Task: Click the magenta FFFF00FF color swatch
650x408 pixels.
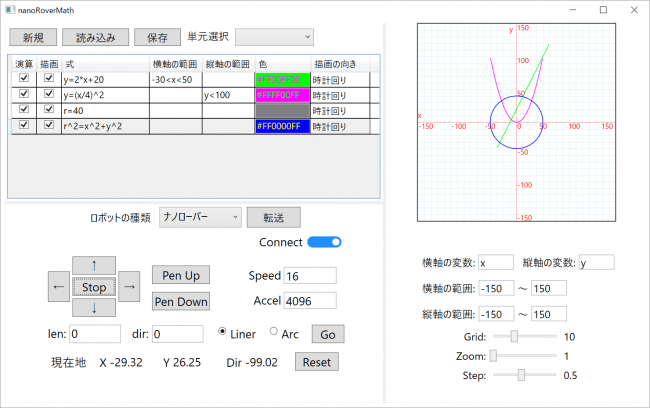Action: click(x=281, y=95)
